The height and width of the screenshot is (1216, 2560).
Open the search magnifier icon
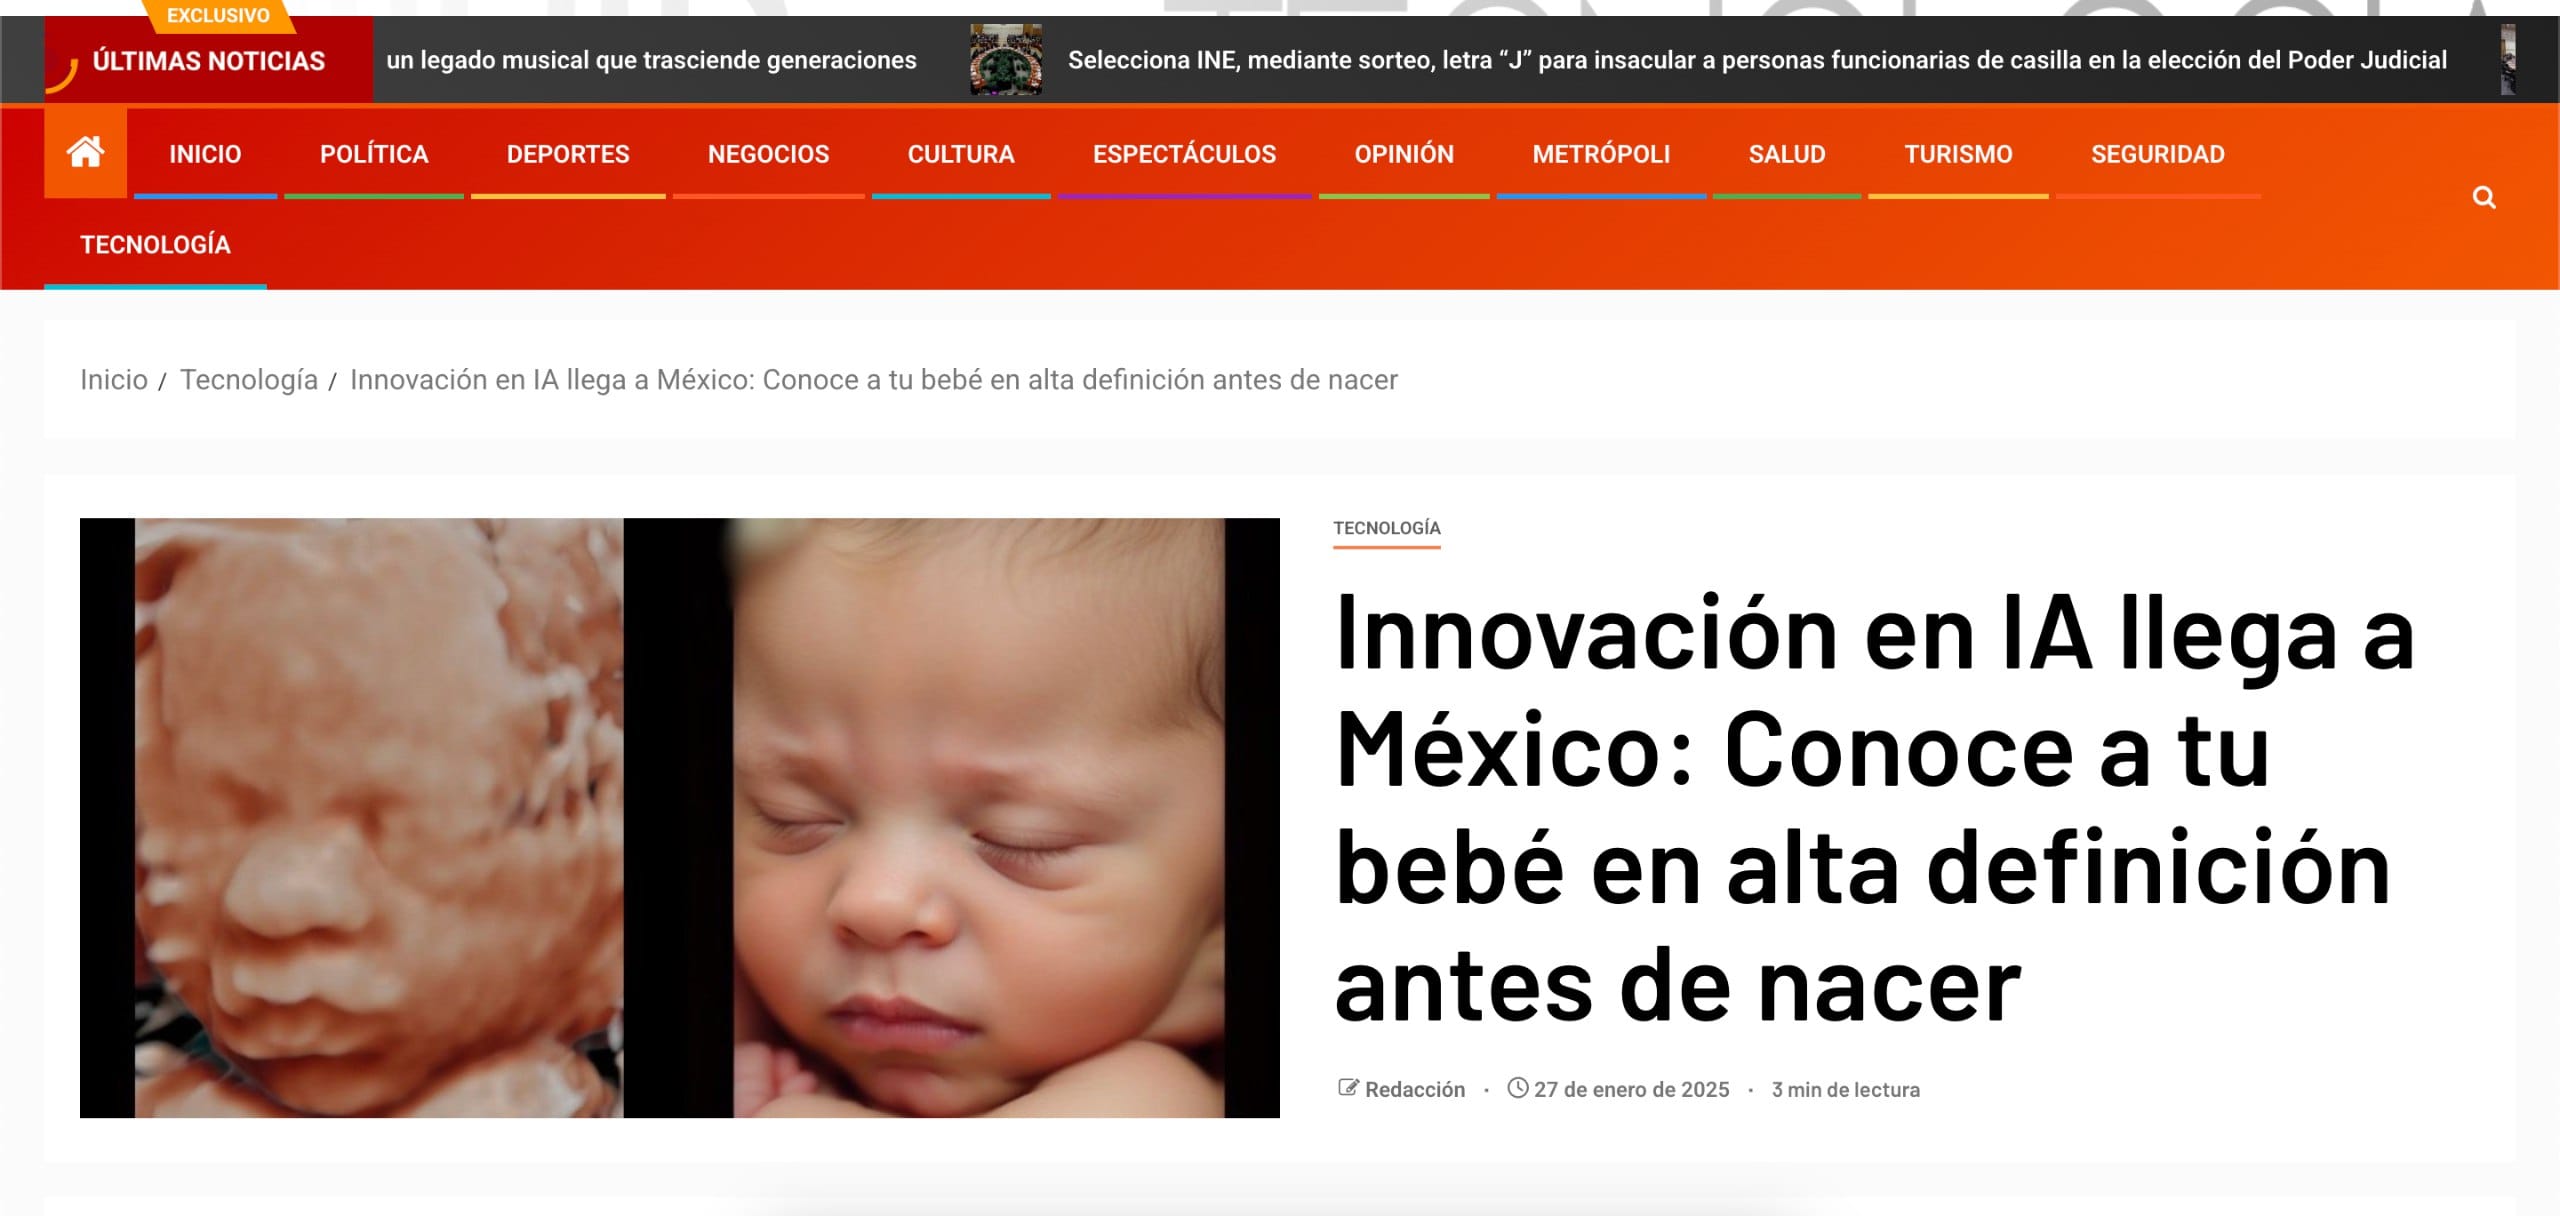coord(2484,198)
